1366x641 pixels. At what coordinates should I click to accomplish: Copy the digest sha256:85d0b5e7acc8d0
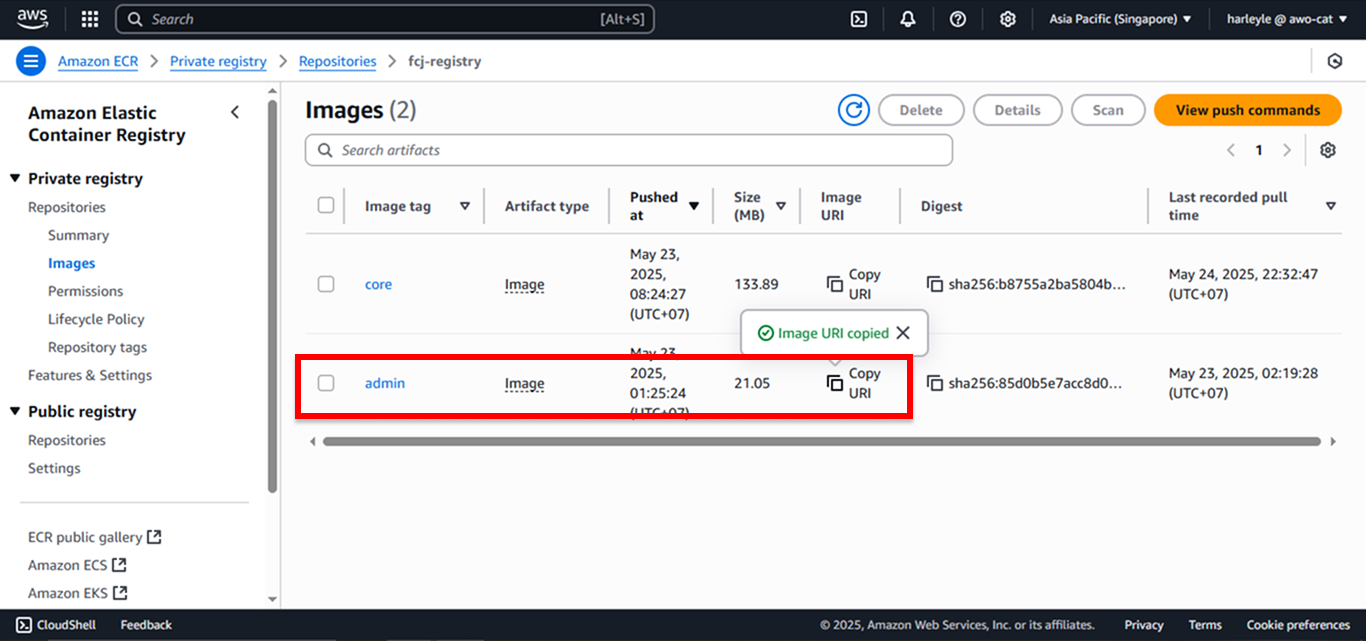[935, 383]
